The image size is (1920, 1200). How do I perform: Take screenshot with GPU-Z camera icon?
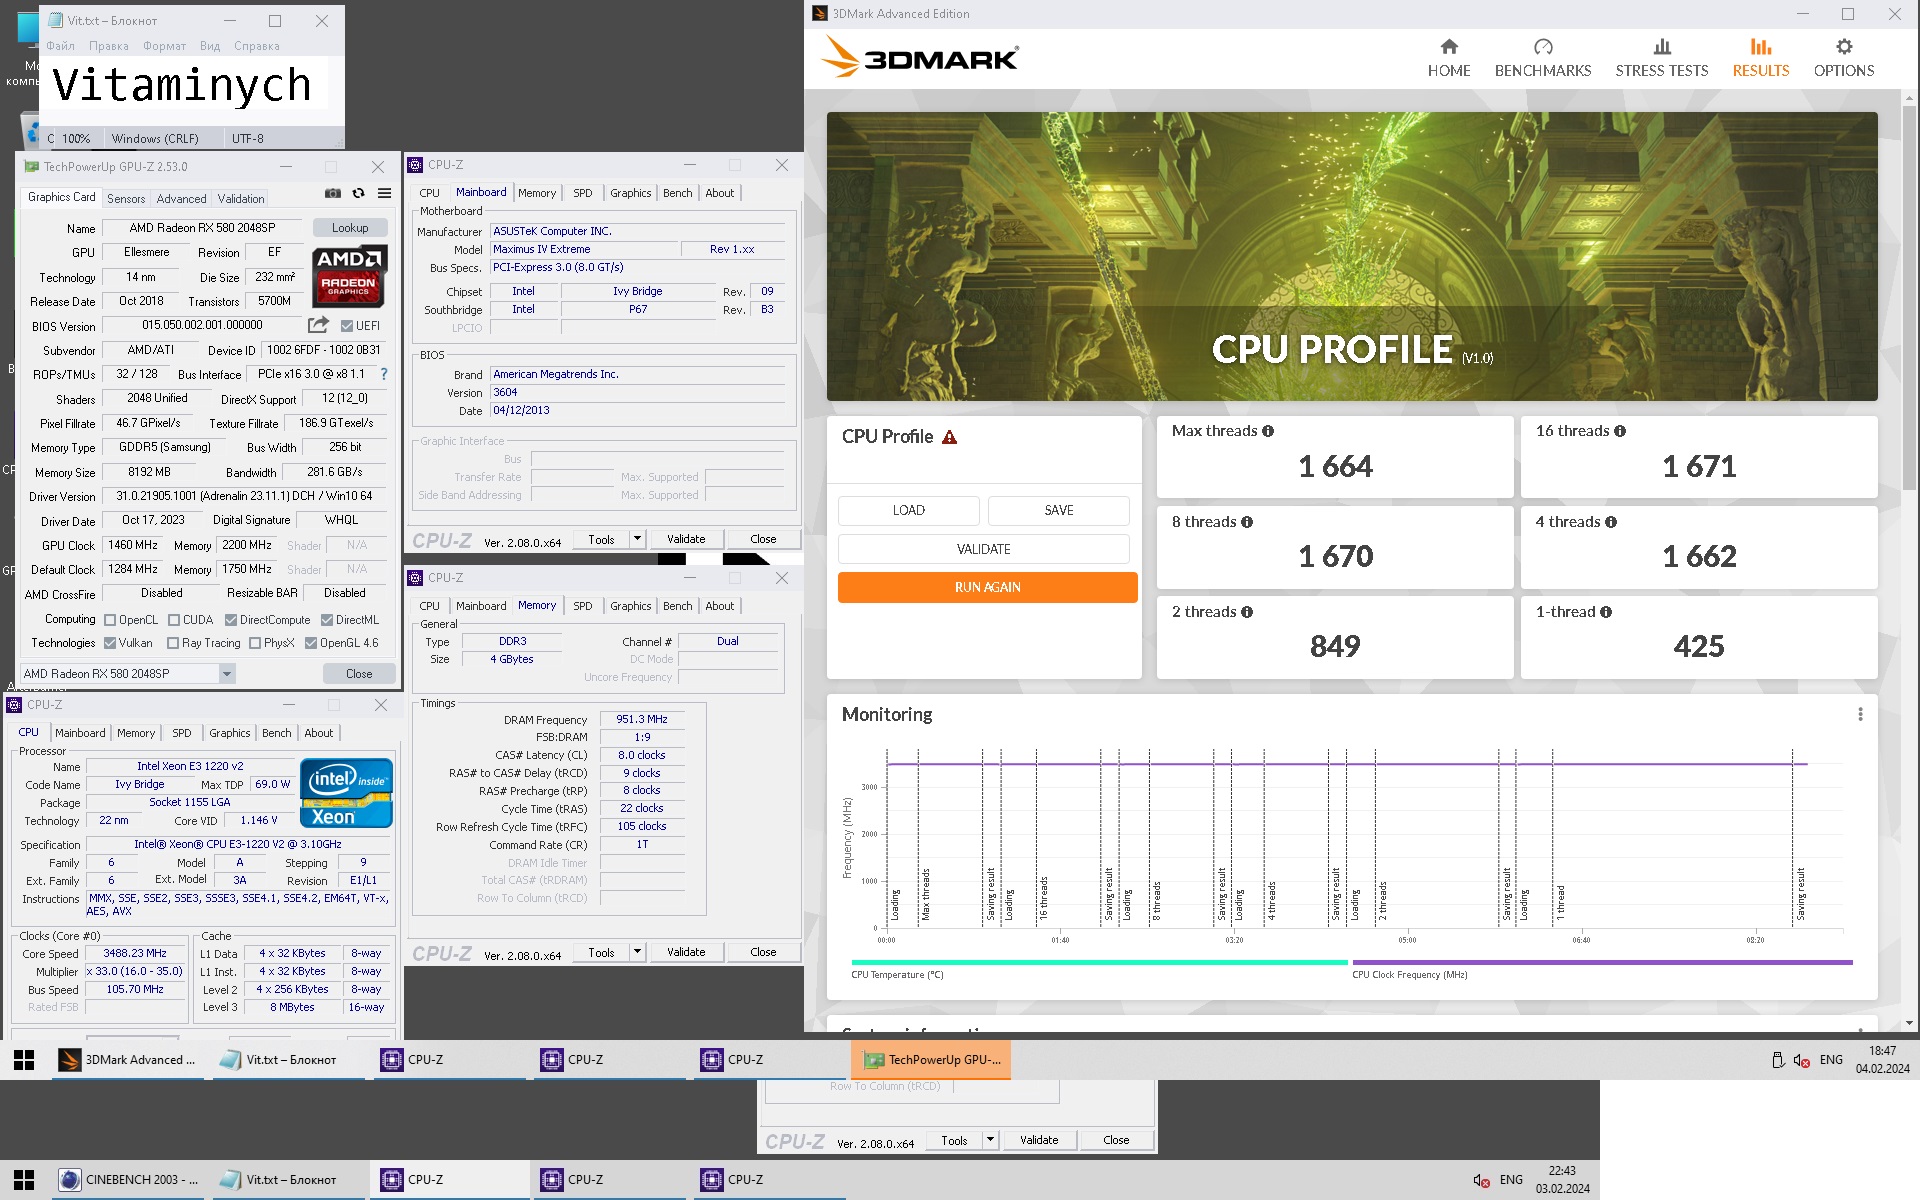click(x=333, y=194)
